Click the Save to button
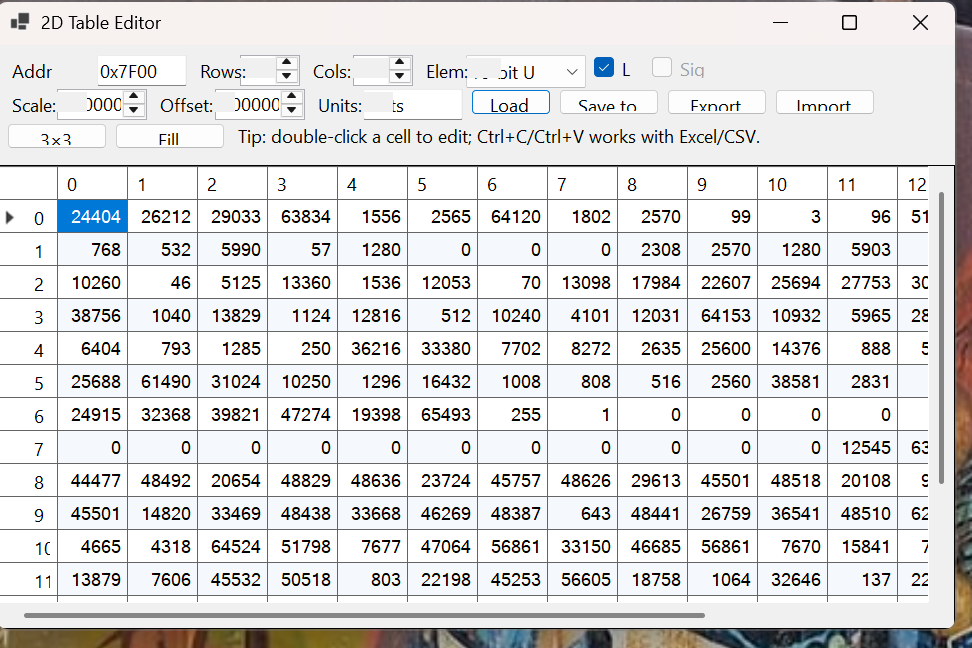The height and width of the screenshot is (648, 972). point(607,103)
